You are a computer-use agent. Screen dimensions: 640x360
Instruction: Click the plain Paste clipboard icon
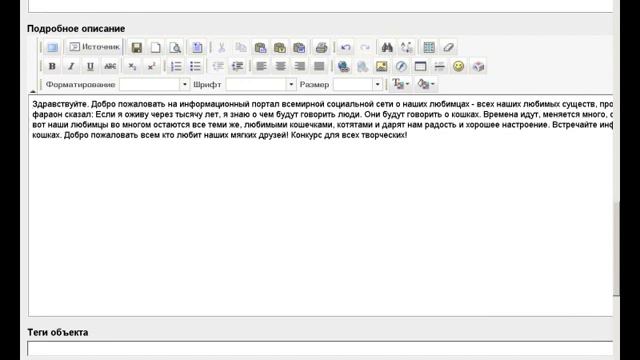click(x=260, y=47)
